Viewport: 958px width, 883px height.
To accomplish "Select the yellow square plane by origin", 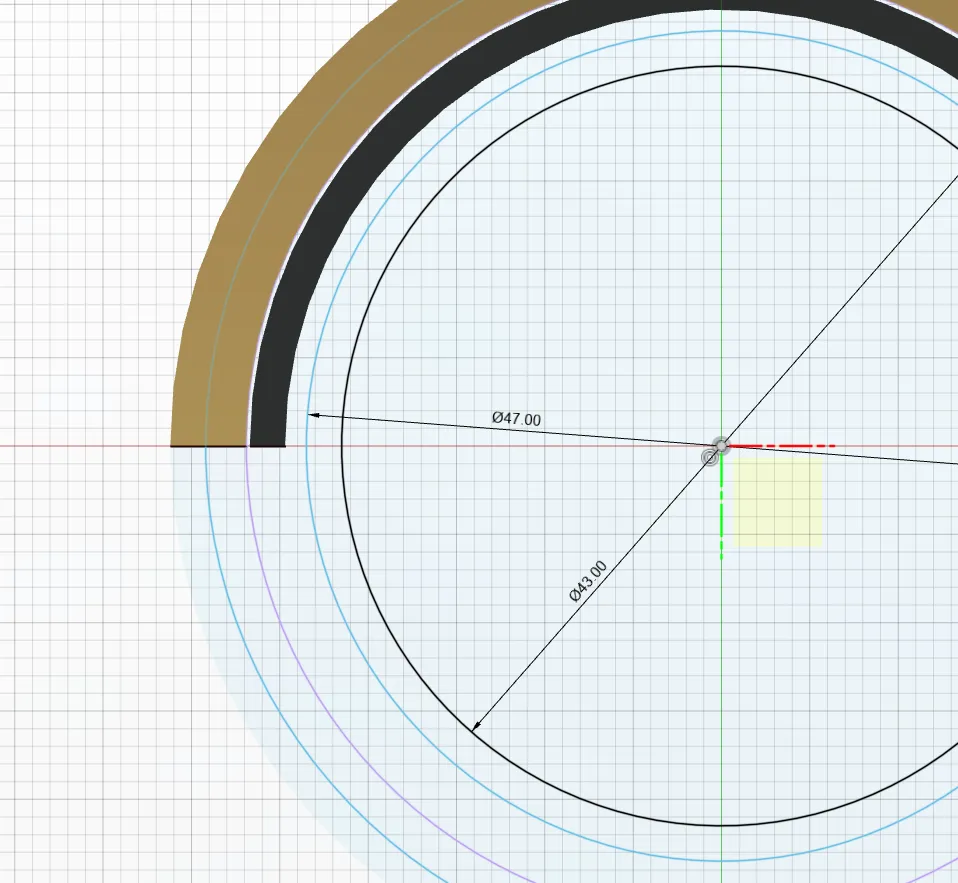I will click(778, 502).
